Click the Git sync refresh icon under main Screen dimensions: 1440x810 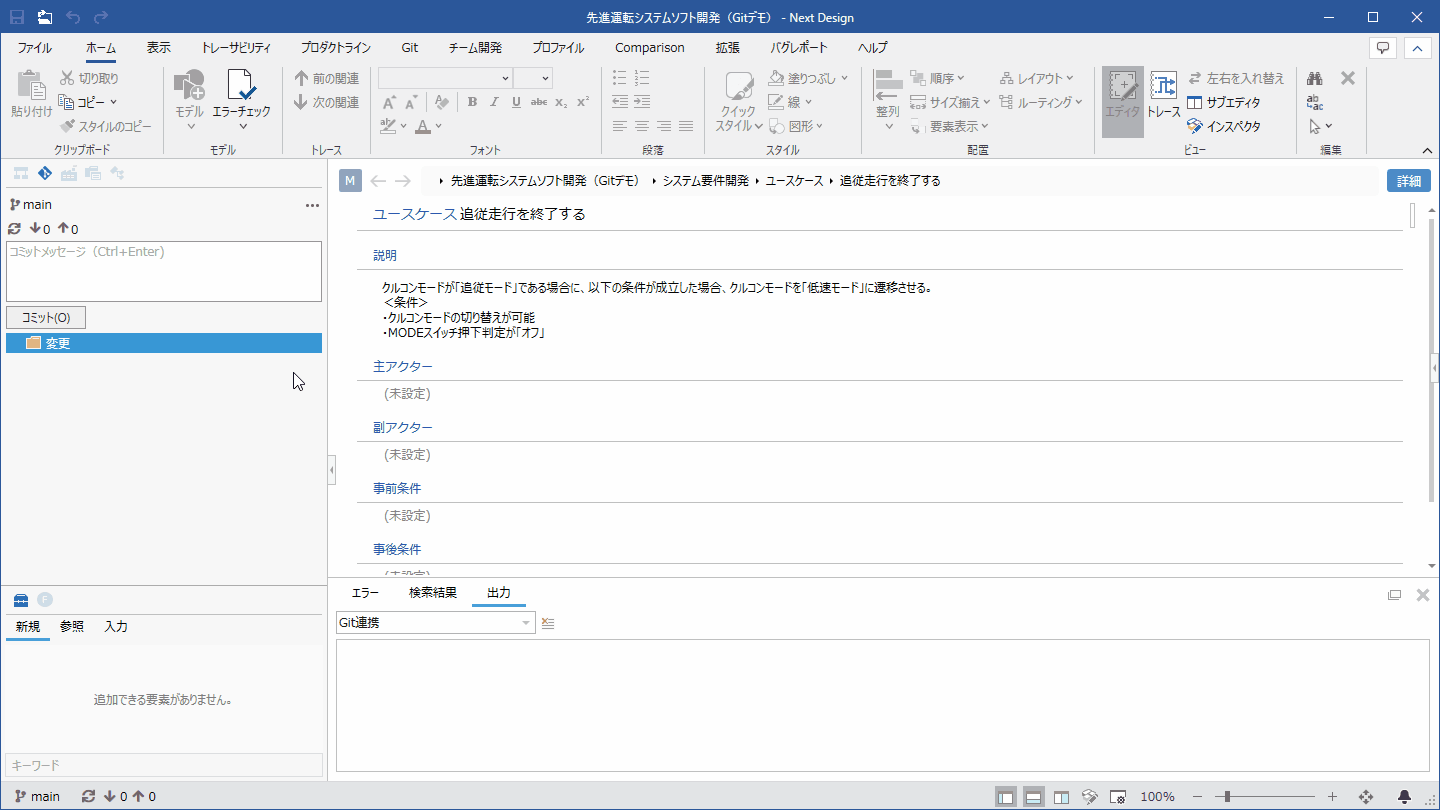click(14, 229)
